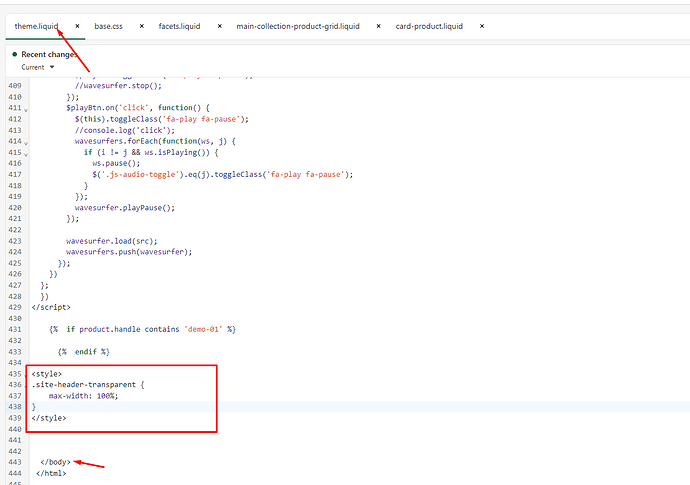Close the theme.liquid tab
Viewport: 690px width, 485px height.
(77, 26)
